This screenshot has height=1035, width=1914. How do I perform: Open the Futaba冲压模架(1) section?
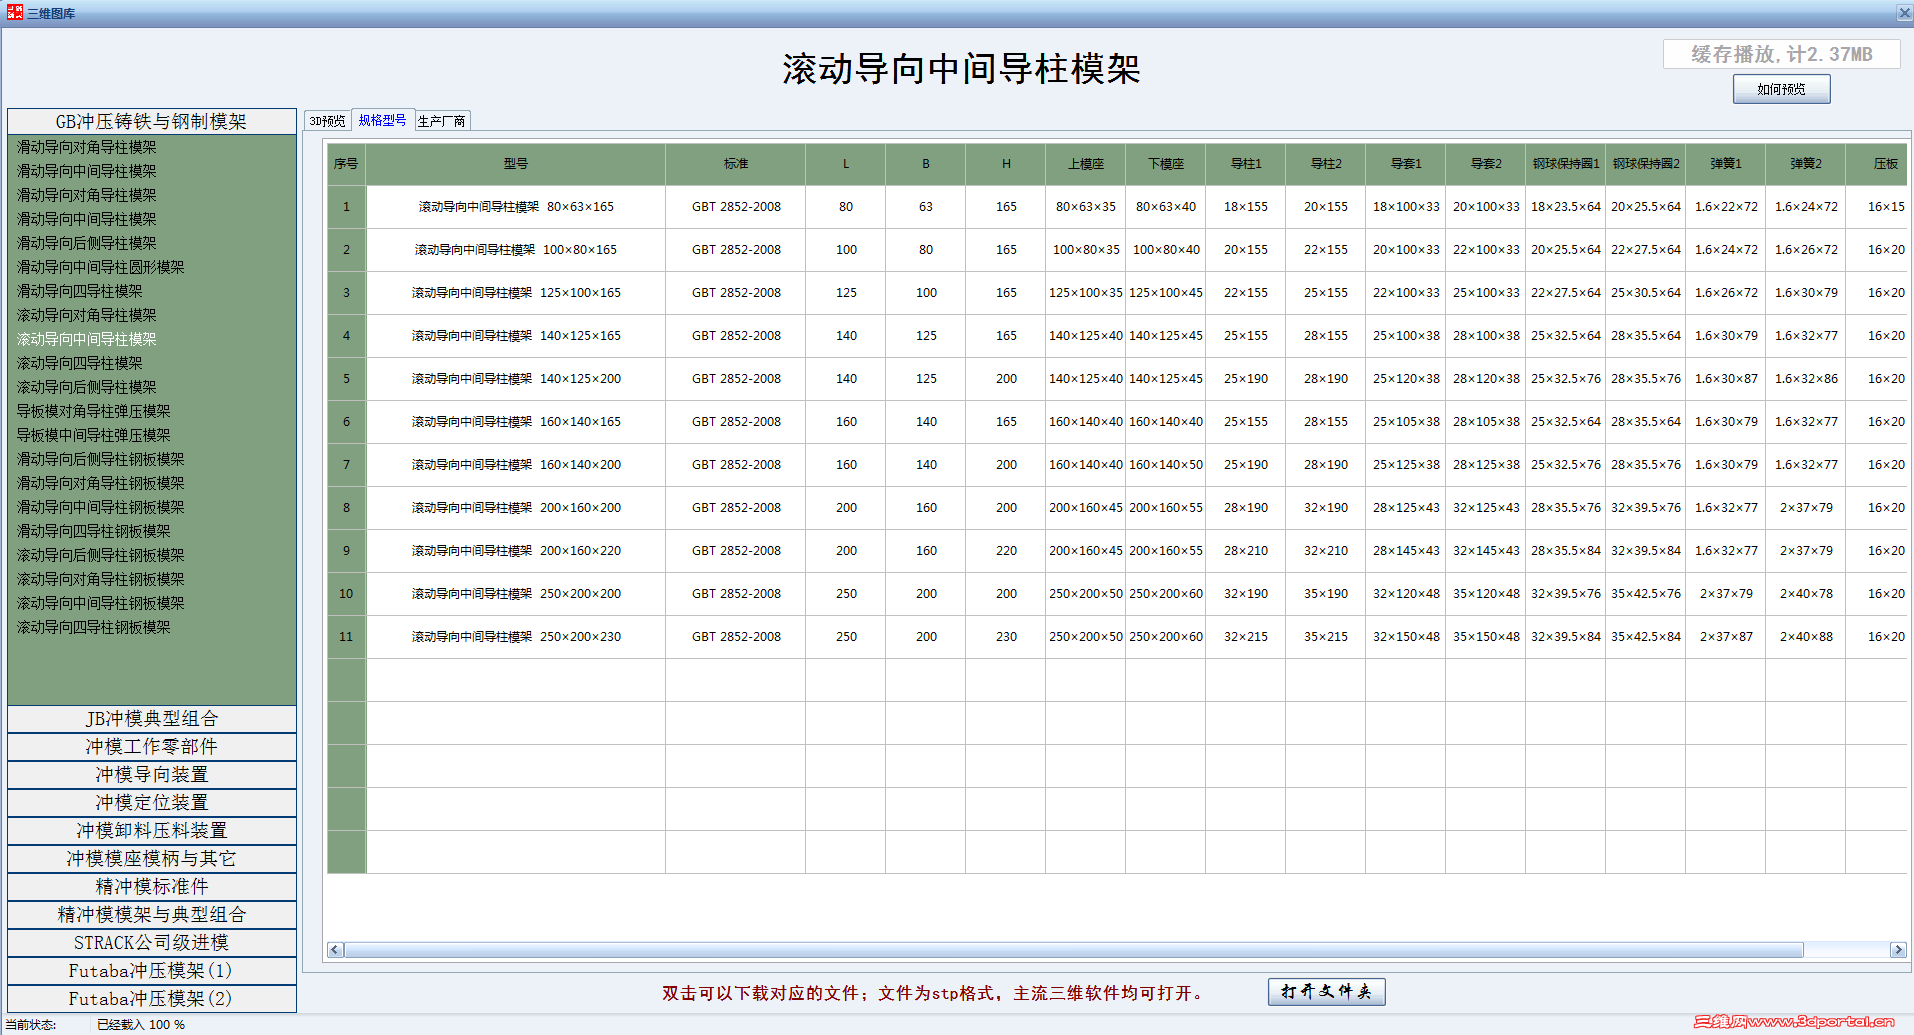point(152,971)
